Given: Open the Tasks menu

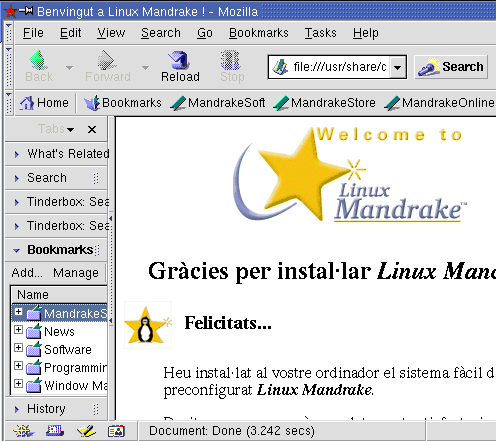Looking at the screenshot, I should point(320,33).
